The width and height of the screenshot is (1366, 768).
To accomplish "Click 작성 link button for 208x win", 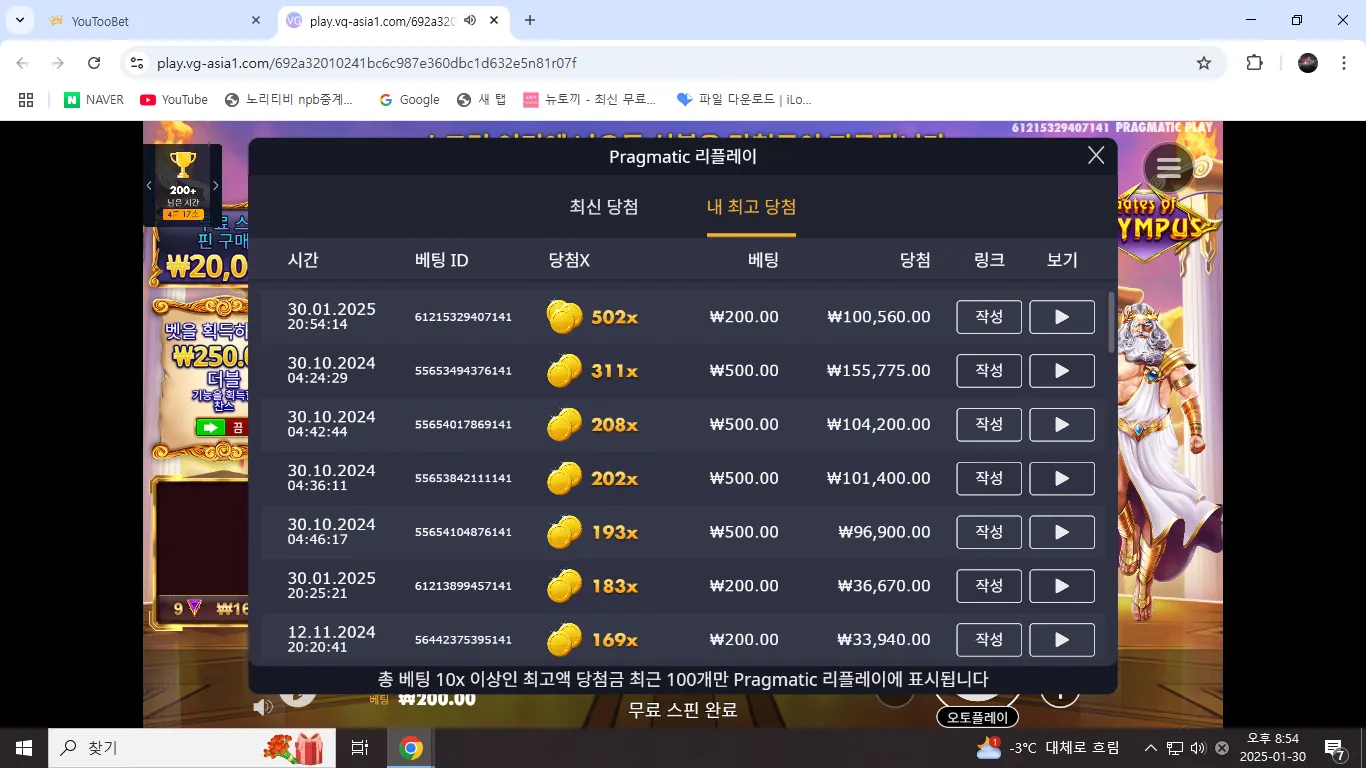I will click(x=989, y=425).
